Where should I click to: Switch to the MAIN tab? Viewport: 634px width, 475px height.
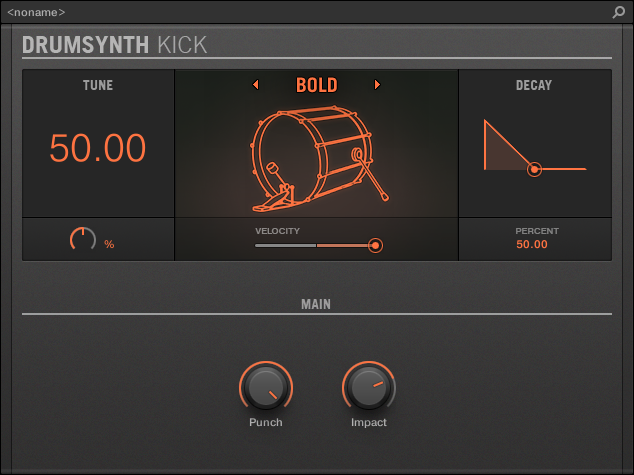[316, 303]
